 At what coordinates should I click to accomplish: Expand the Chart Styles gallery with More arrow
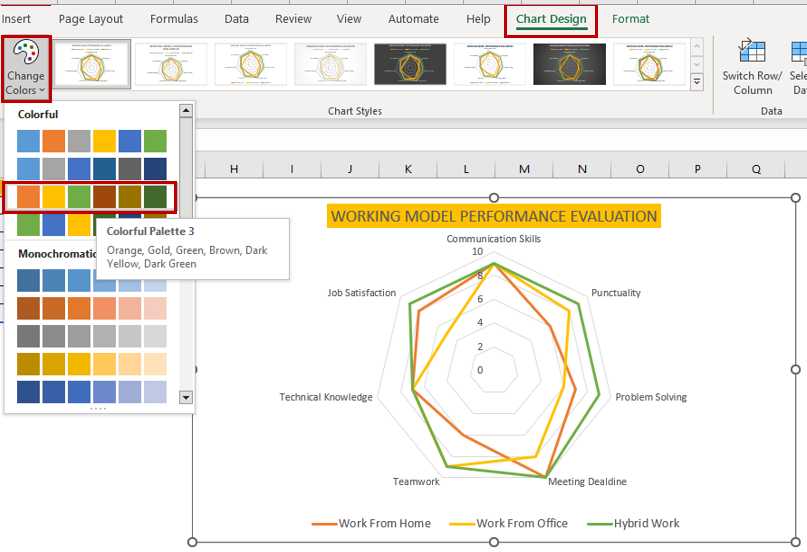[x=697, y=82]
